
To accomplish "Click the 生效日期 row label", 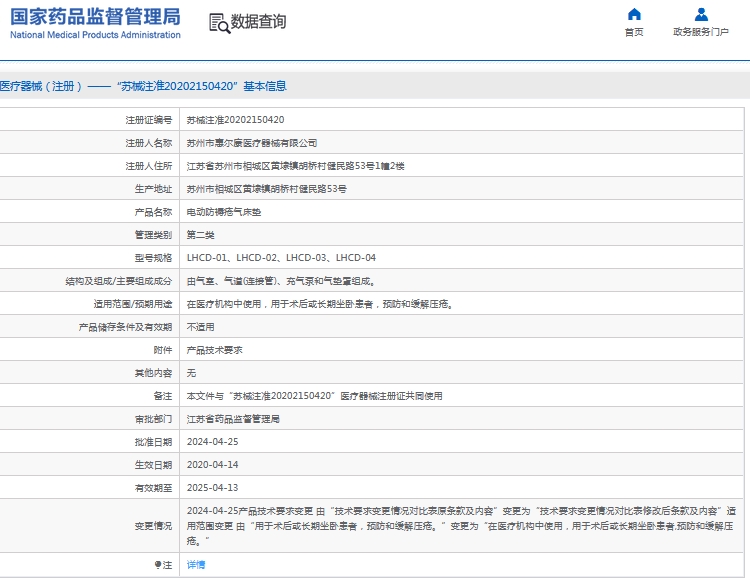I will tap(153, 465).
